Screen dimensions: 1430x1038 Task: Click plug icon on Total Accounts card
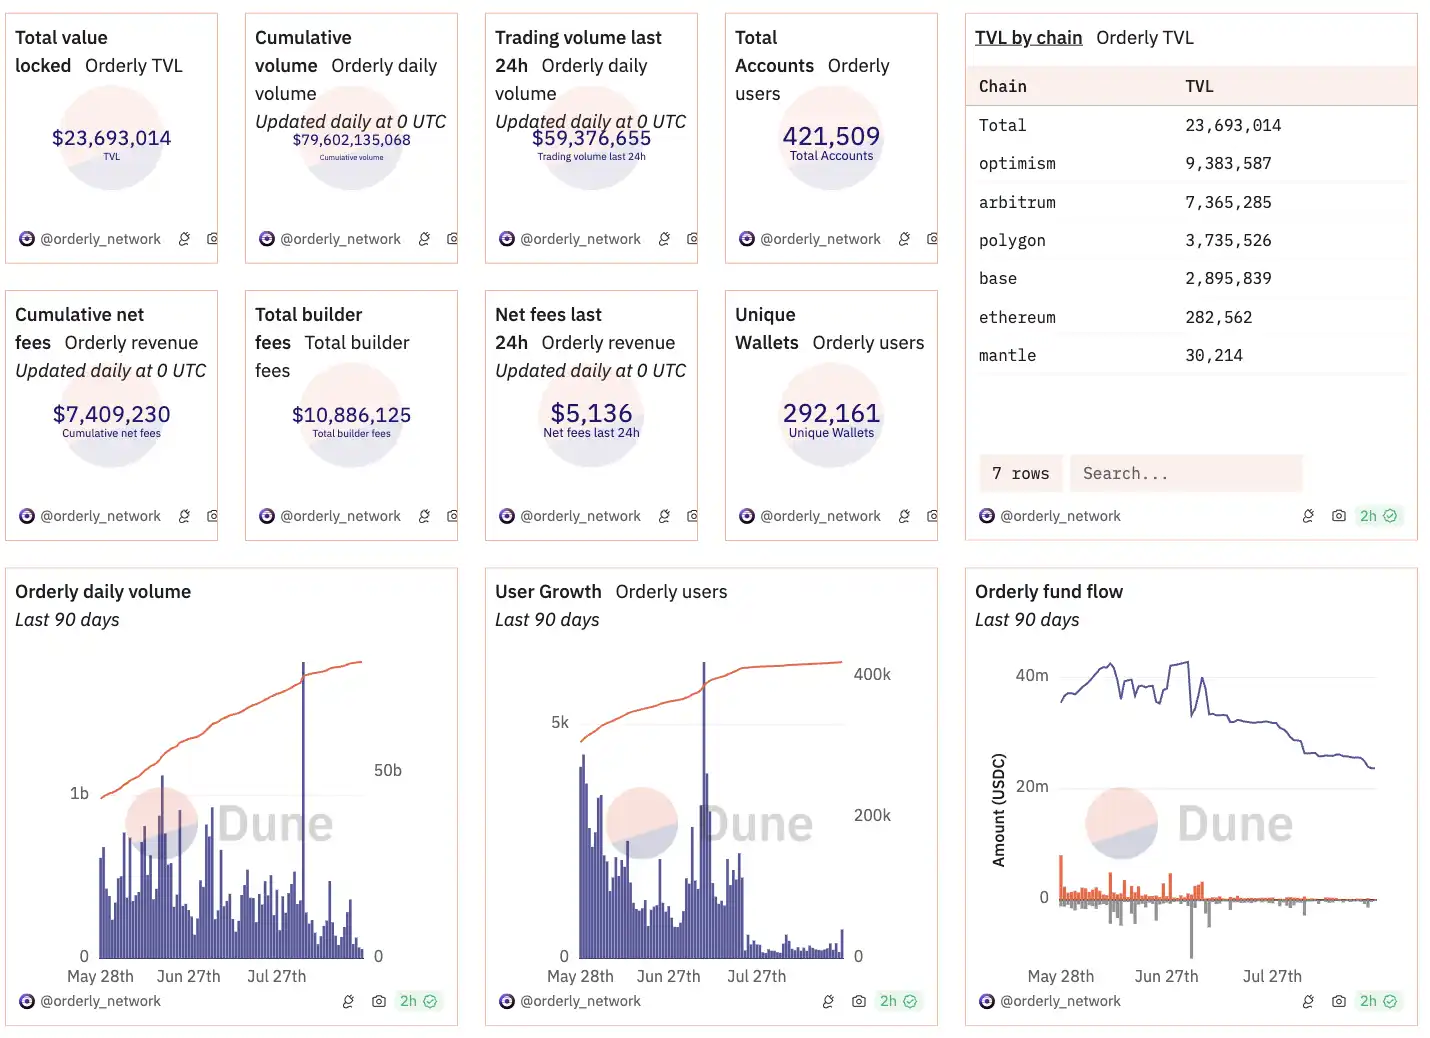pos(904,239)
